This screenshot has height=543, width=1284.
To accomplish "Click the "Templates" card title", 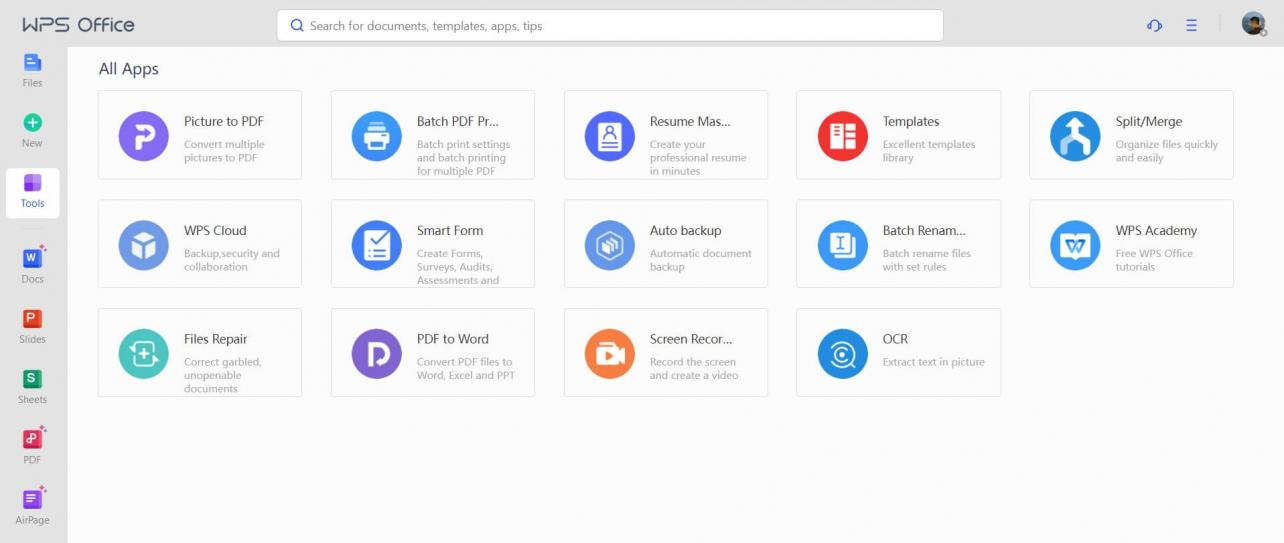I will [911, 122].
